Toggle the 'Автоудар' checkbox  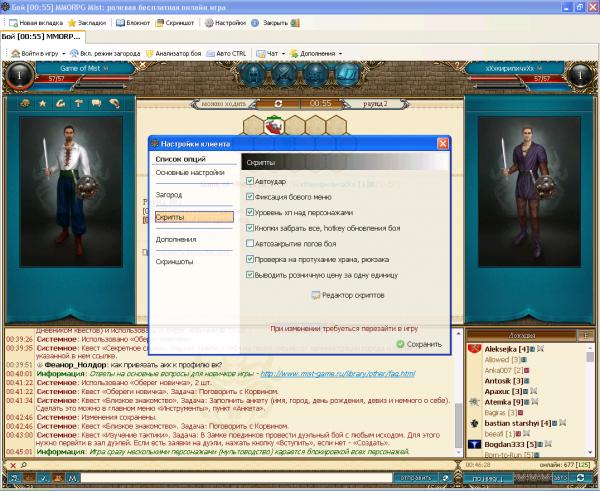[250, 181]
